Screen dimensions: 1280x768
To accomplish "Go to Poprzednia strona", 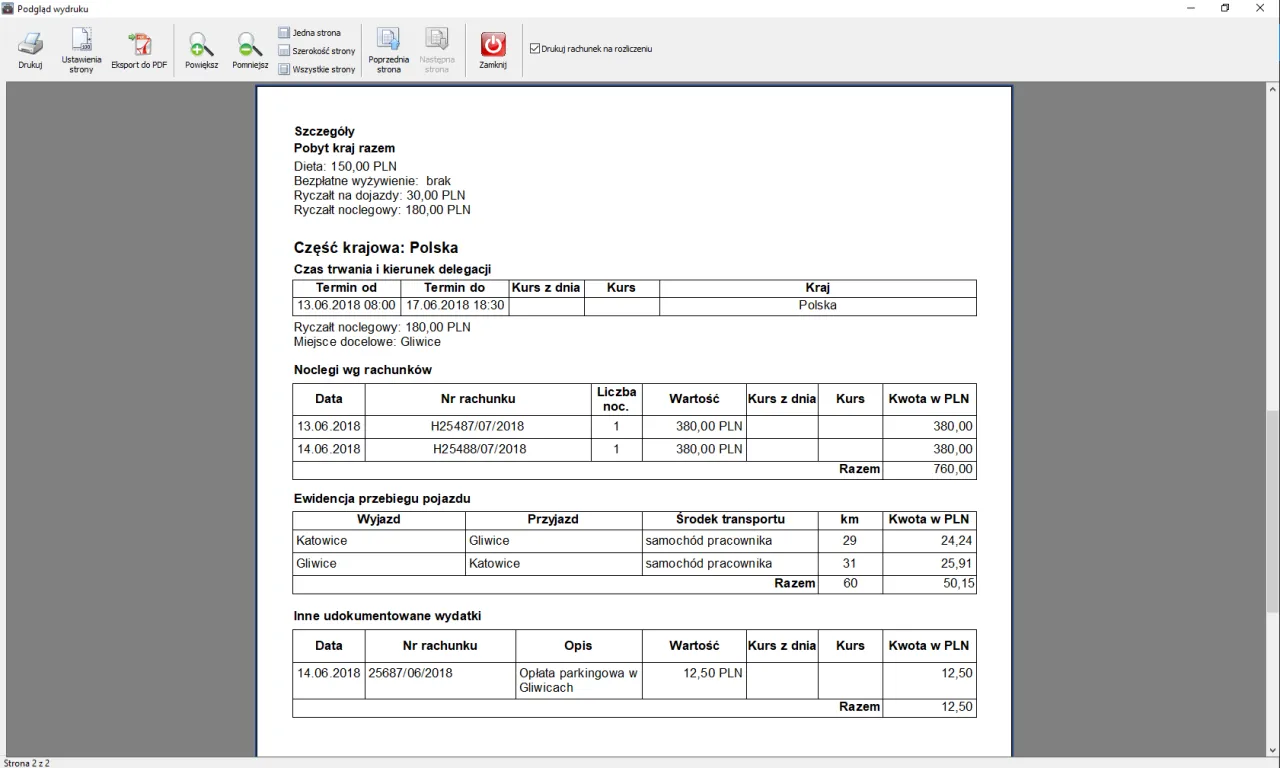I will click(x=388, y=40).
